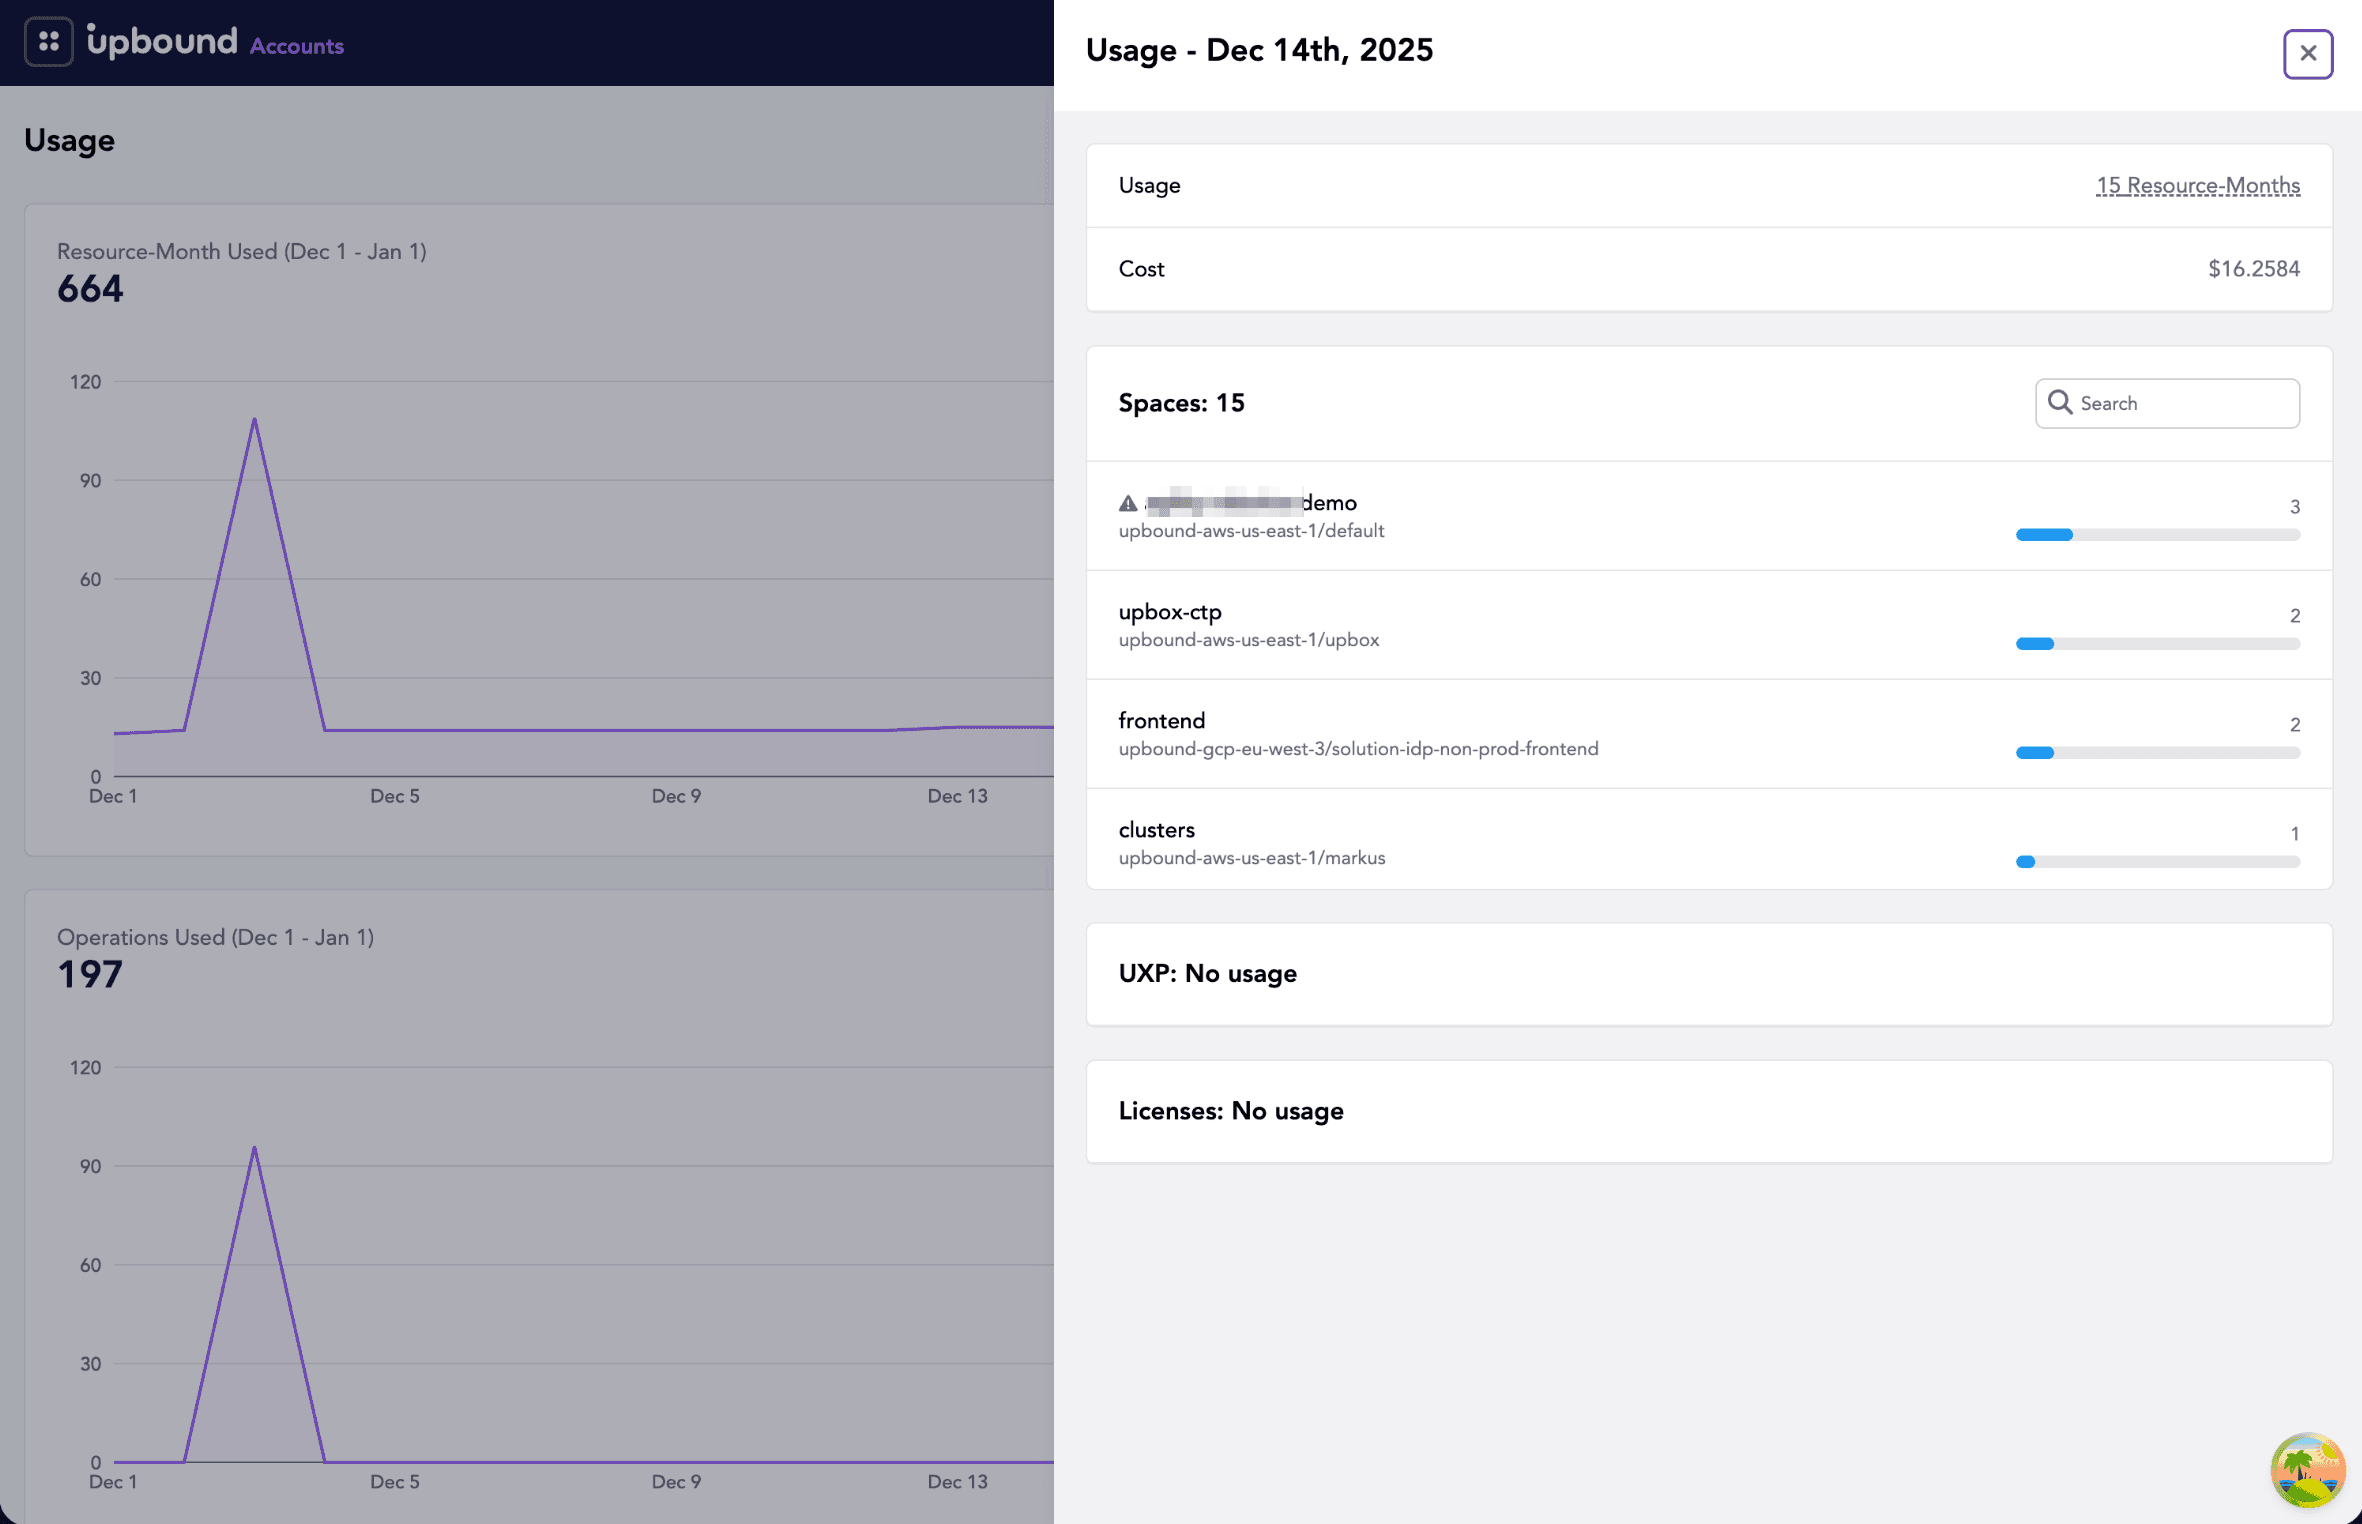This screenshot has height=1524, width=2362.
Task: Click the Accounts label in header
Action: coord(296,46)
